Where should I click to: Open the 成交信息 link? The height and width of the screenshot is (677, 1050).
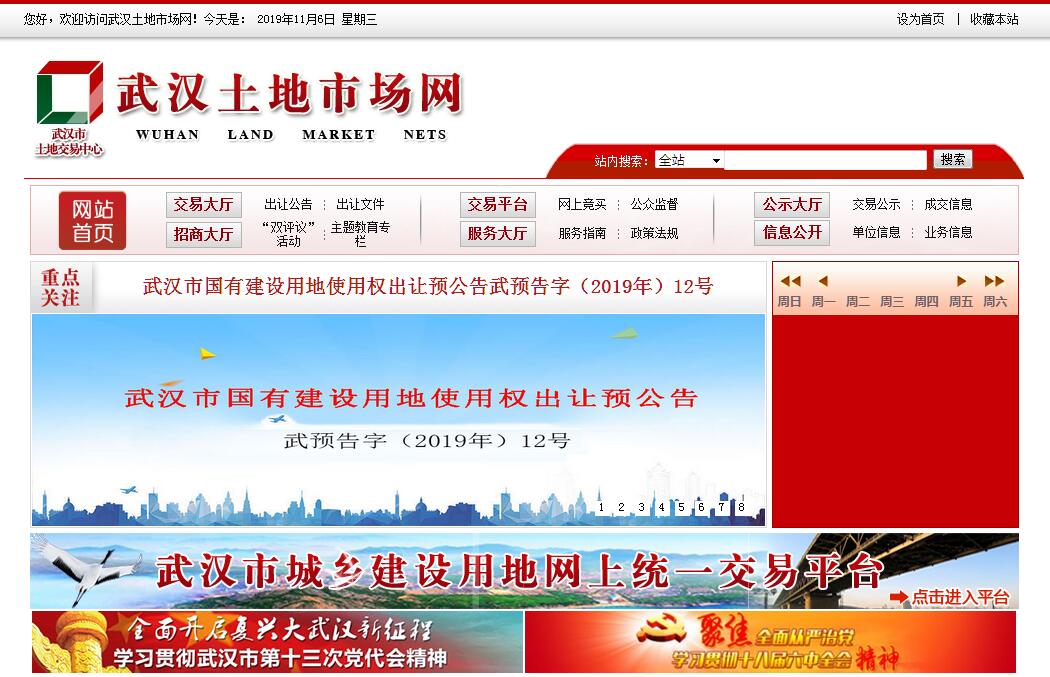point(948,204)
